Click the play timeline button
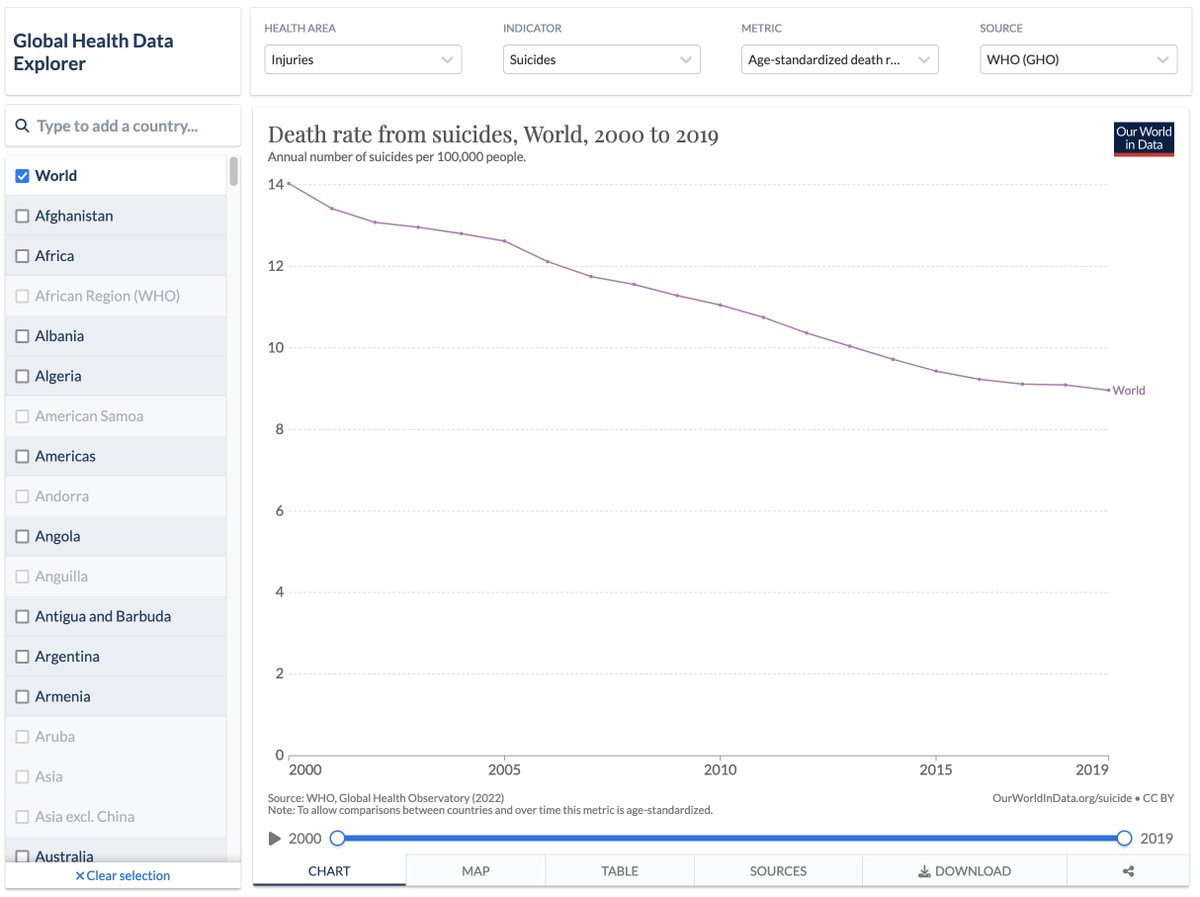Viewport: 1200px width, 897px height. (275, 839)
